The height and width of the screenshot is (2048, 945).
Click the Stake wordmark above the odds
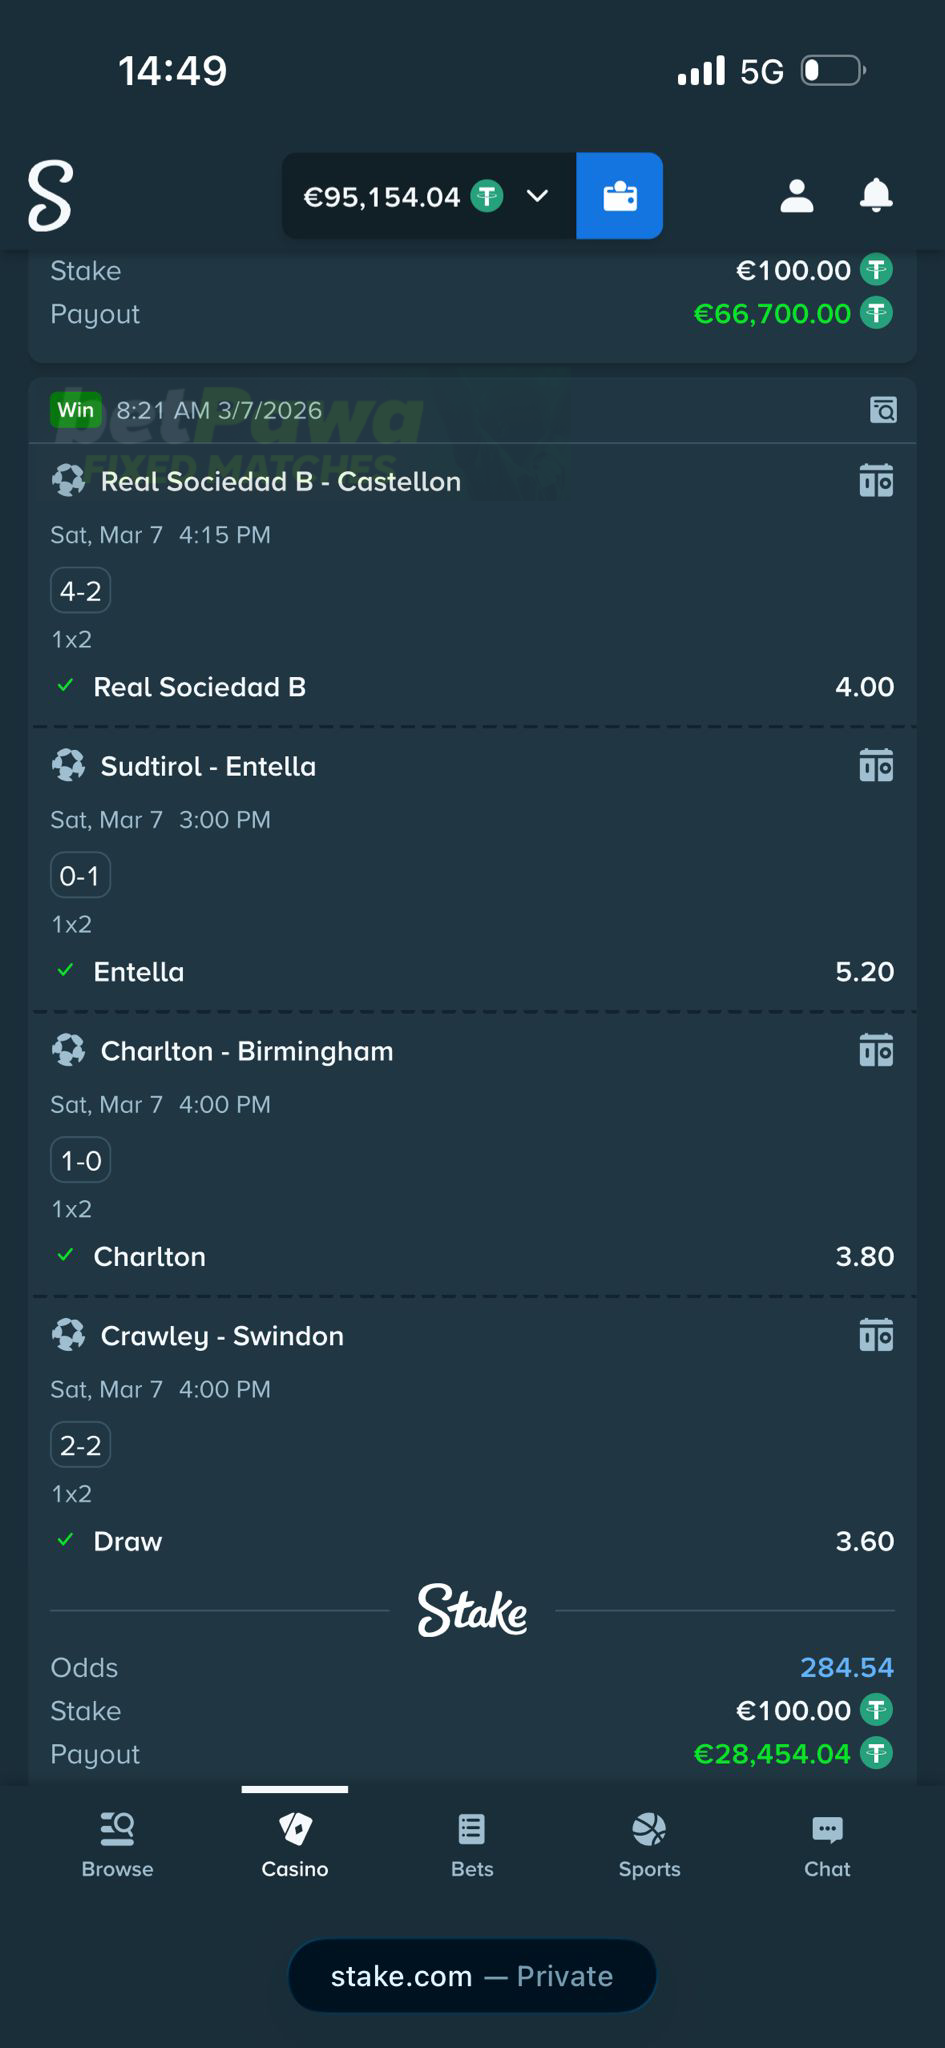[472, 1610]
